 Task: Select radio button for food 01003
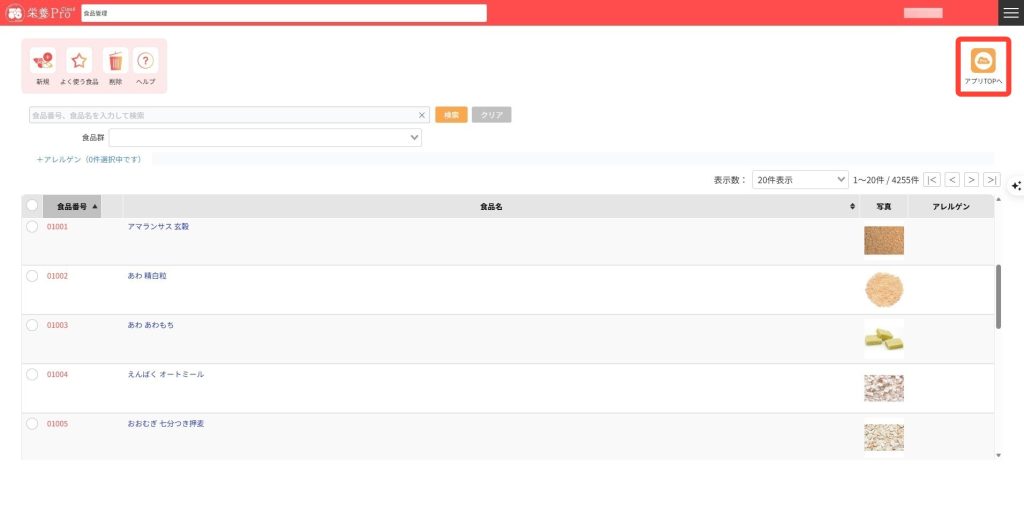coord(32,325)
